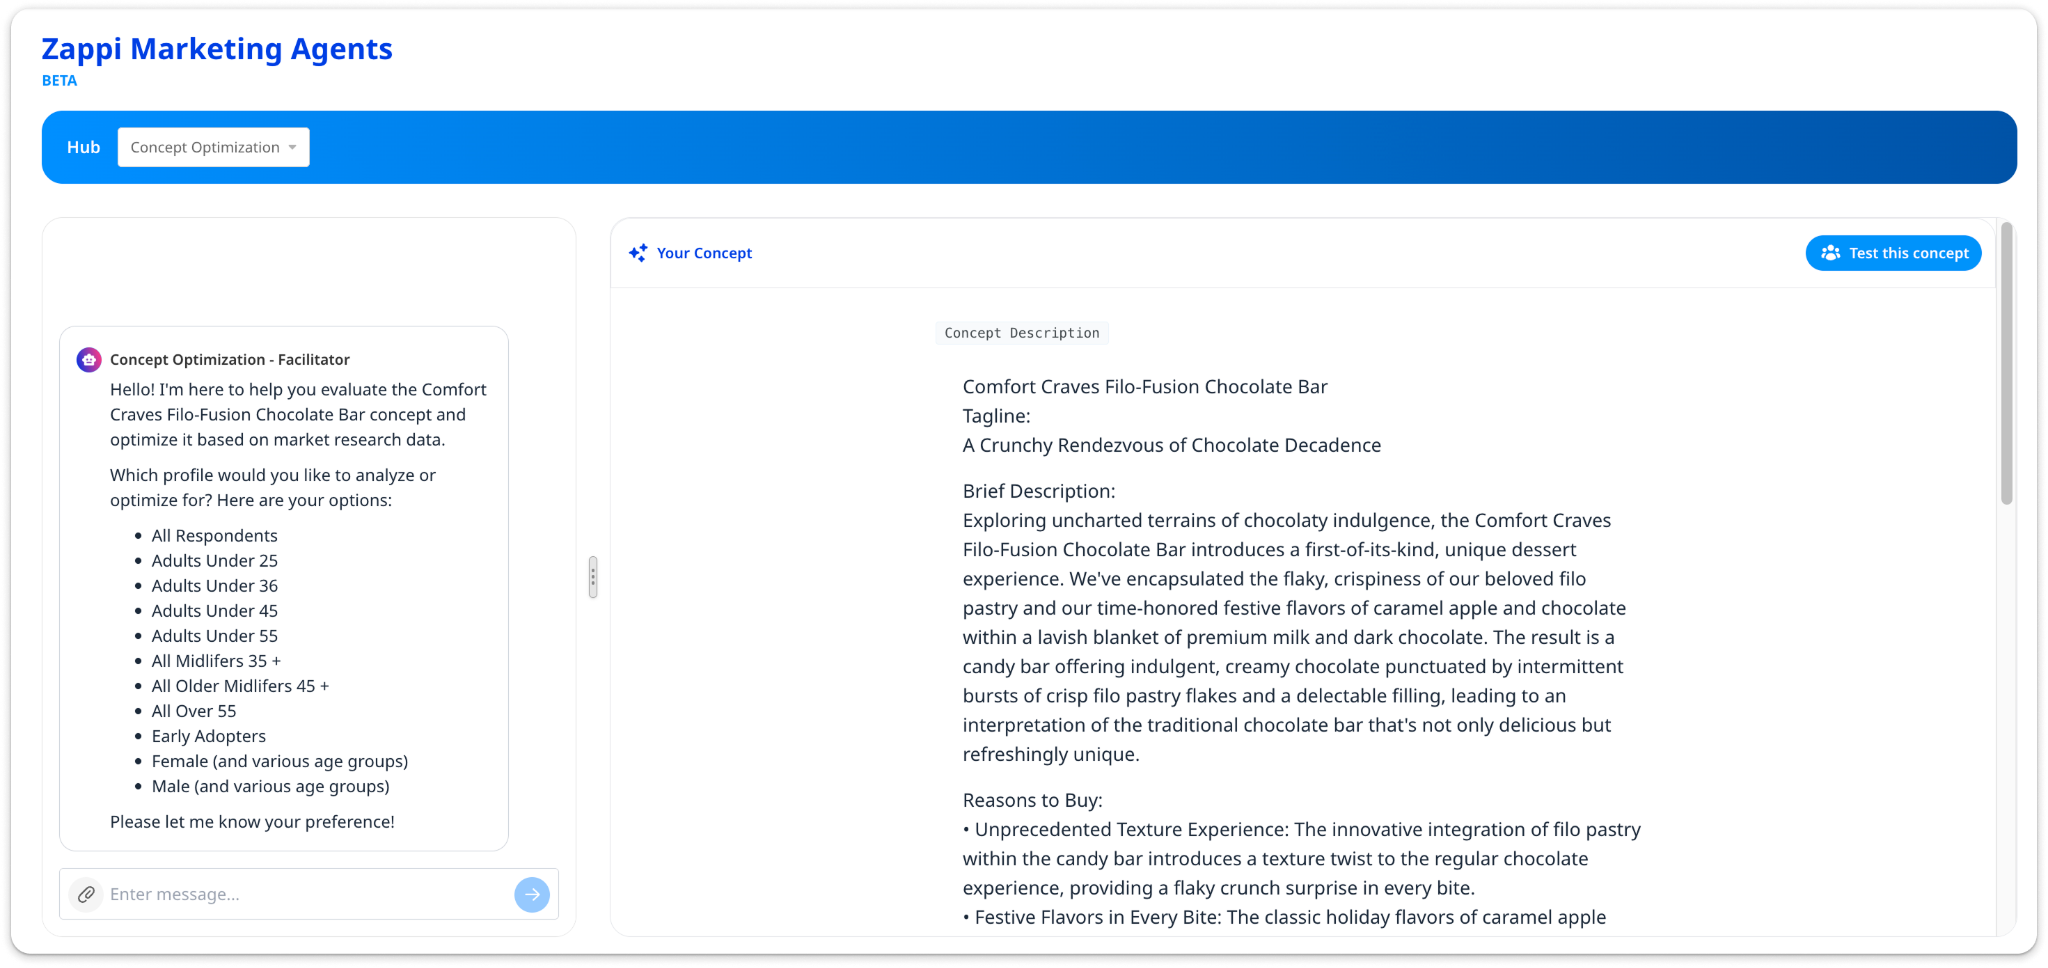The width and height of the screenshot is (2048, 968).
Task: Click the Your Concept heading
Action: (704, 253)
